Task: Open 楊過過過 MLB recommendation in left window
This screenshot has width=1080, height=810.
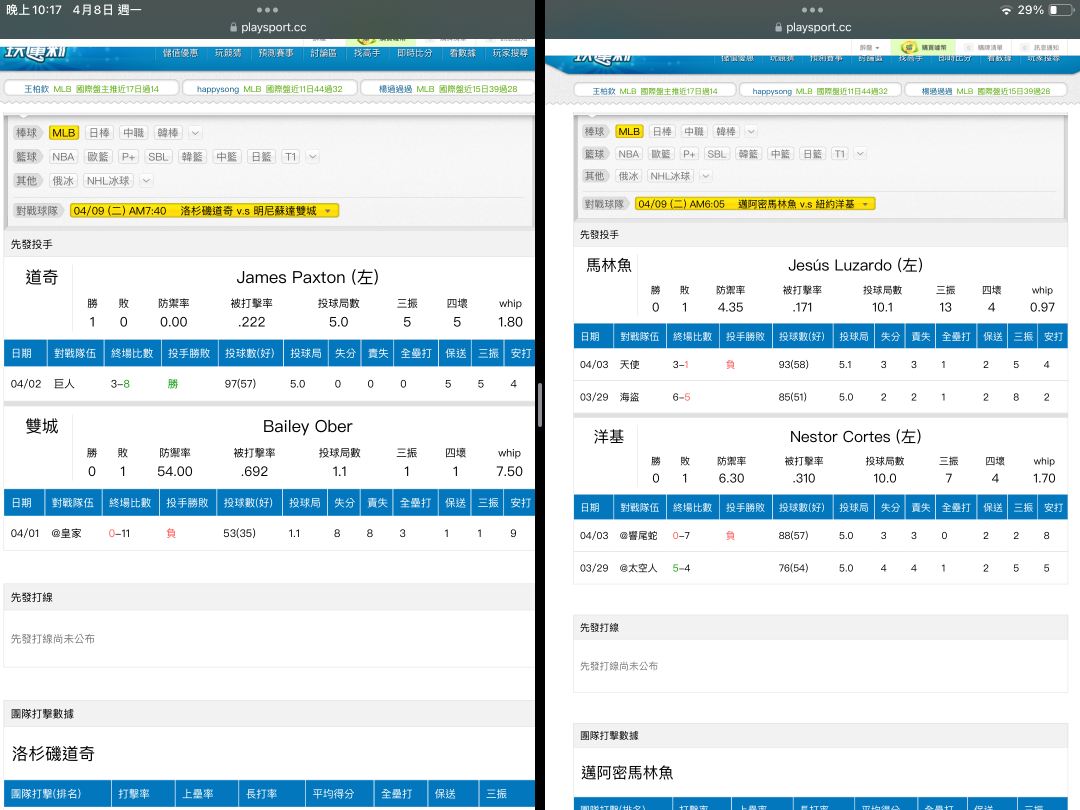Action: [448, 89]
